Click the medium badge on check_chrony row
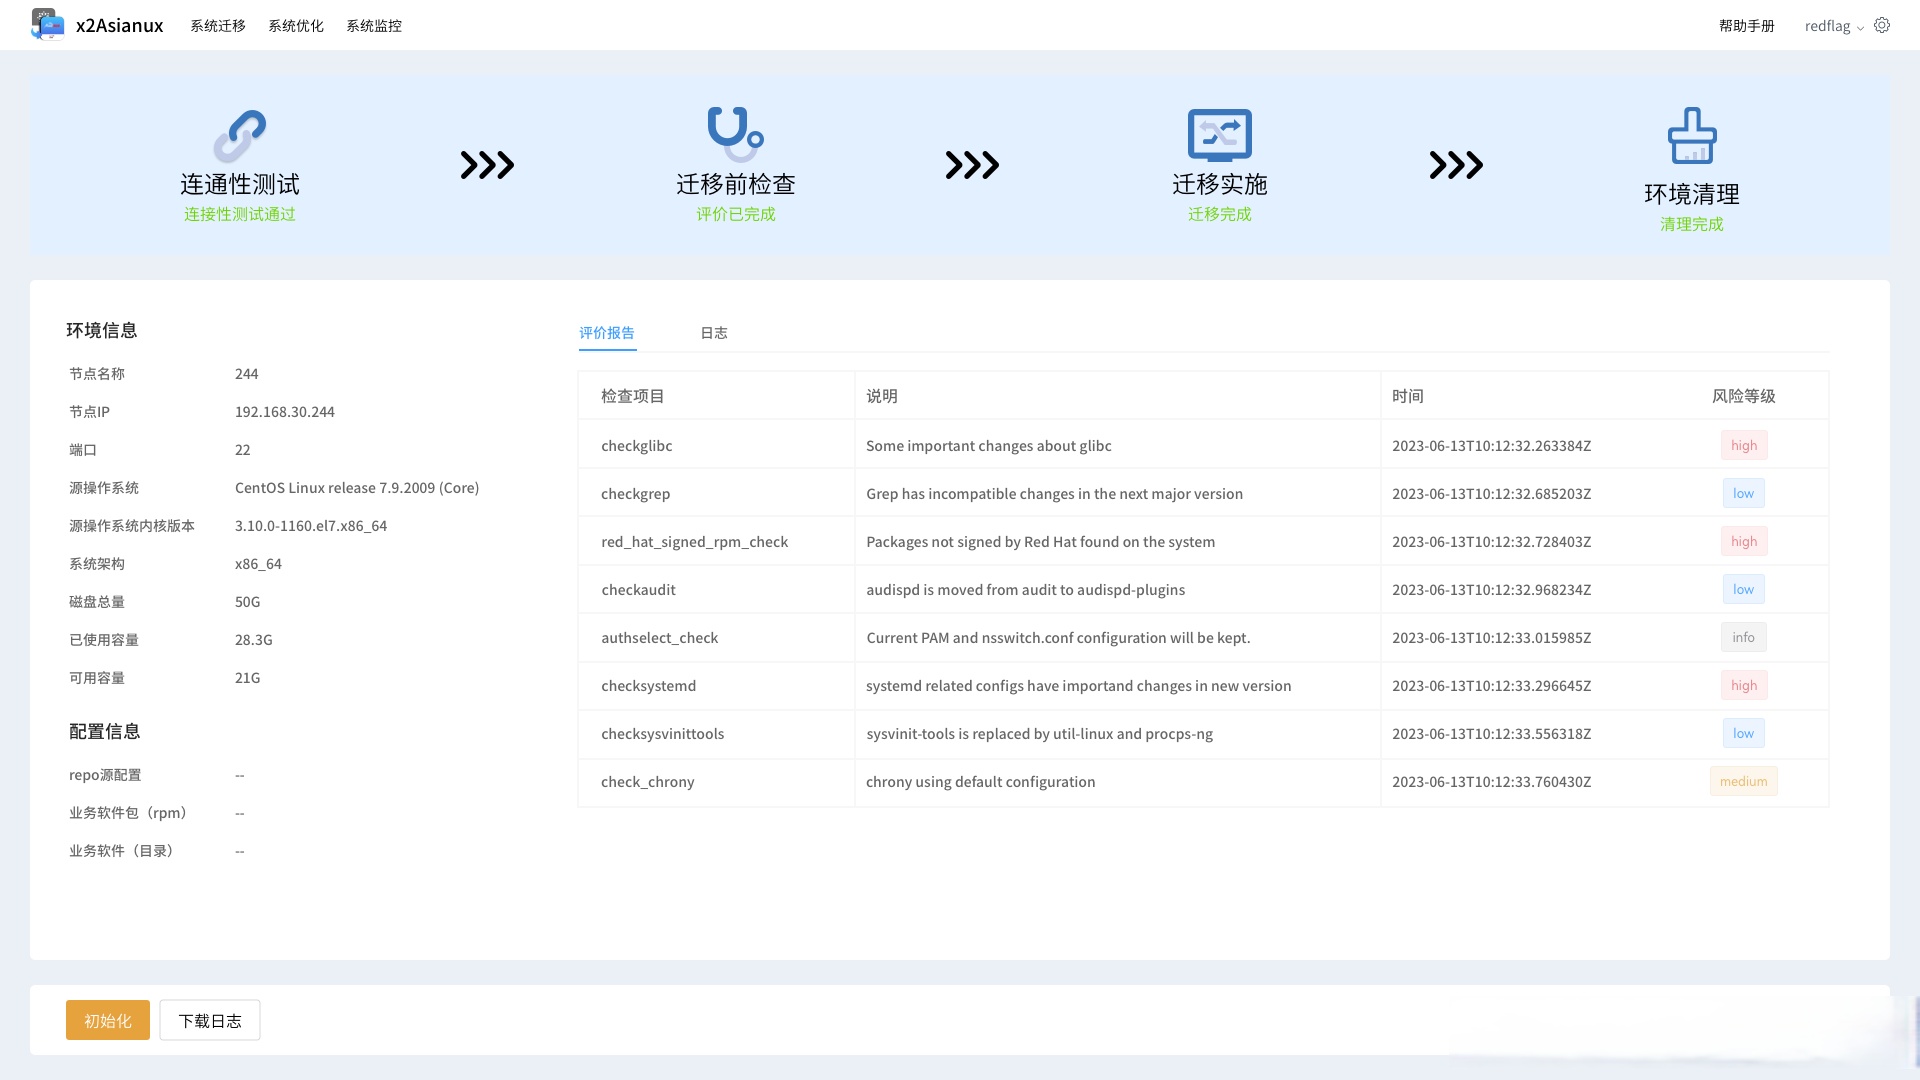Image resolution: width=1920 pixels, height=1080 pixels. click(x=1743, y=781)
